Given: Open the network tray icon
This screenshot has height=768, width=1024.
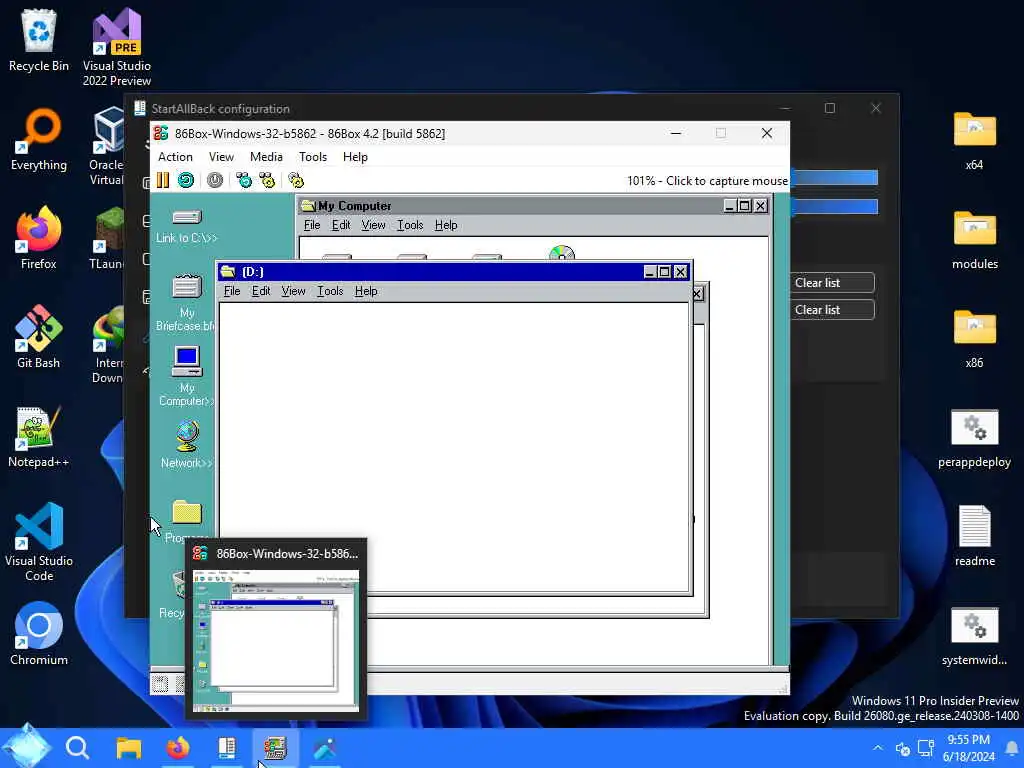Looking at the screenshot, I should [925, 748].
